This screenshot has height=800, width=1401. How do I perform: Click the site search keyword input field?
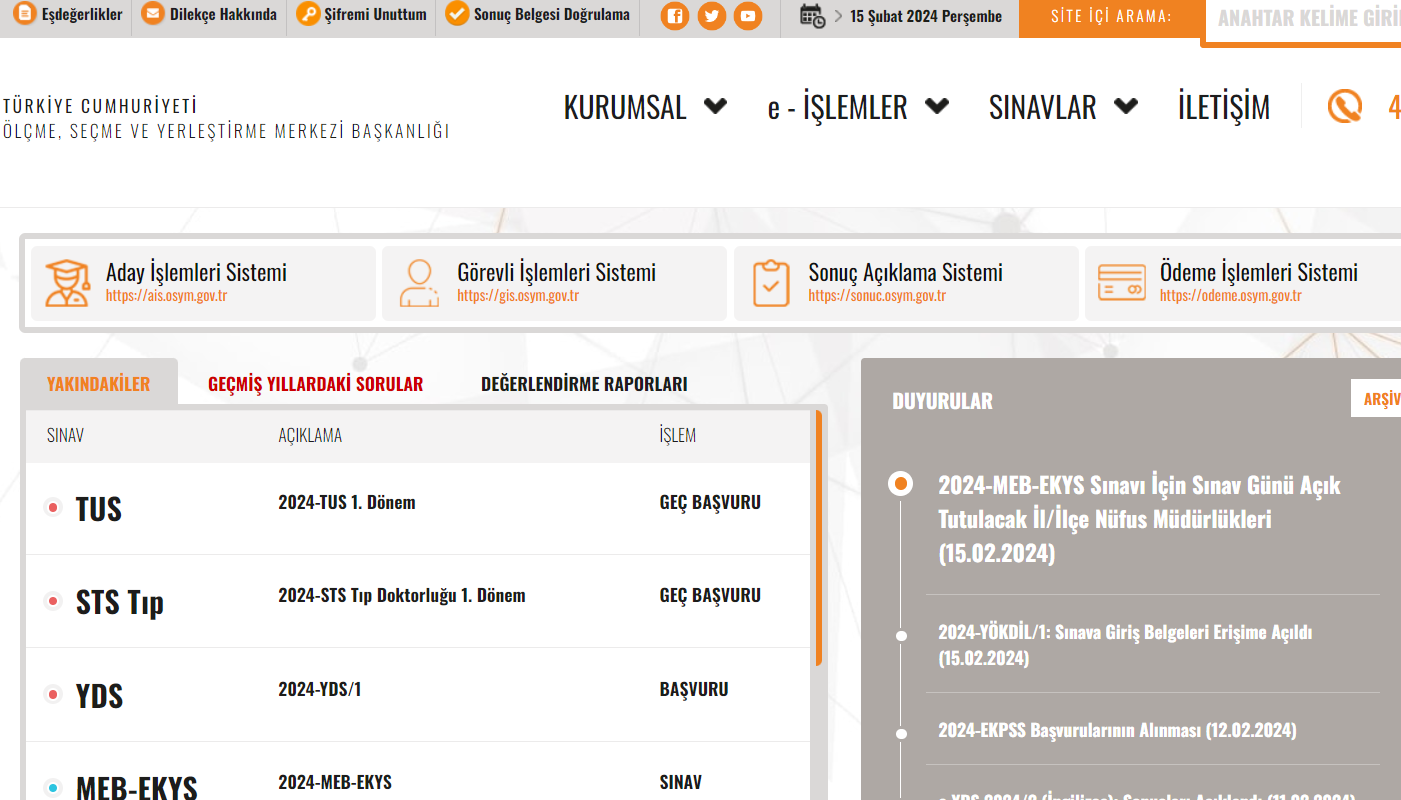pyautogui.click(x=1305, y=19)
